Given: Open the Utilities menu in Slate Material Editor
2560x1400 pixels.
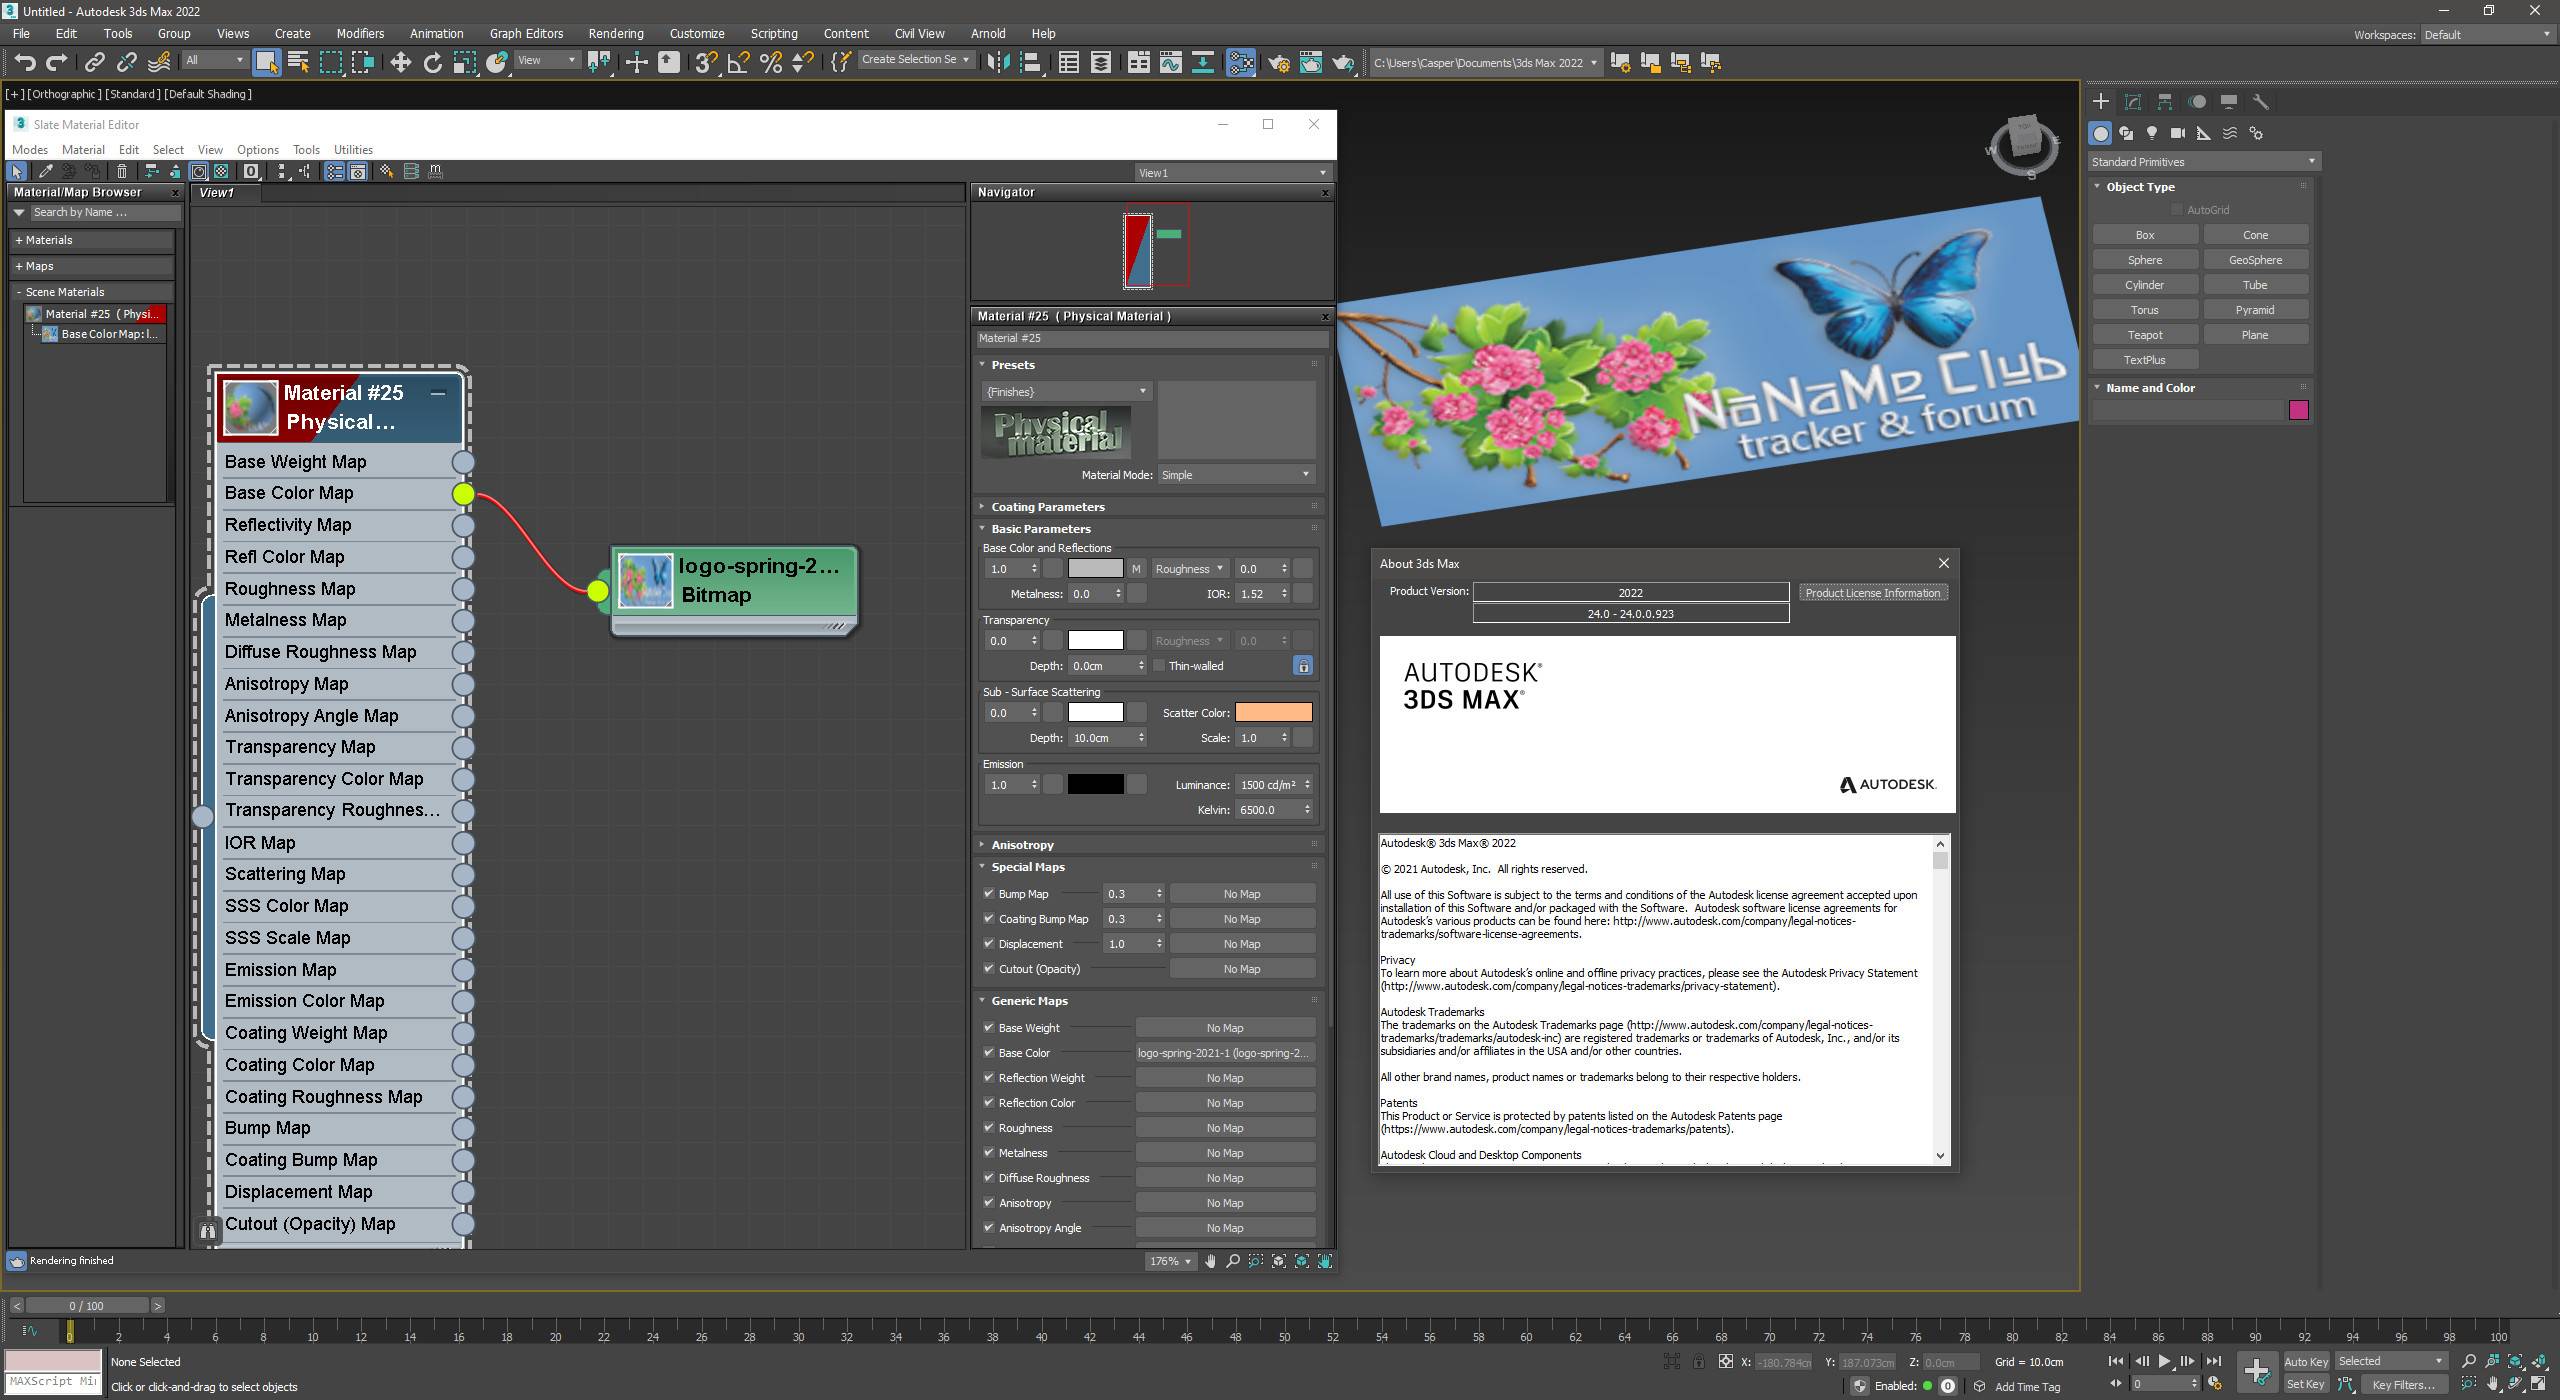Looking at the screenshot, I should tap(353, 149).
